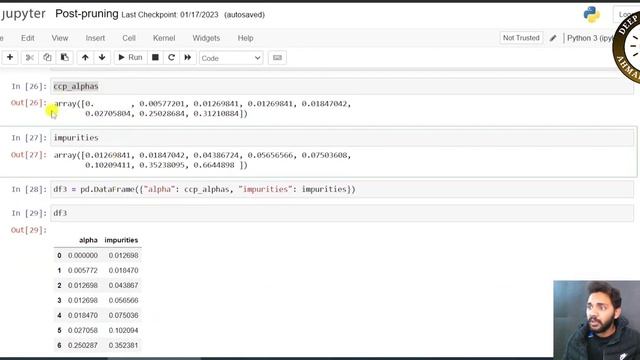
Task: Click impurities value 0.012698 in row 0
Action: (x=123, y=255)
